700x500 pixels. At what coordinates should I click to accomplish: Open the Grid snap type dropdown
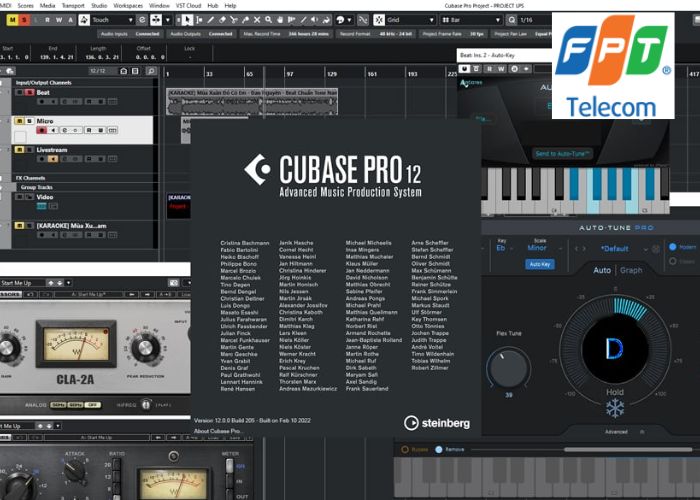[412, 19]
